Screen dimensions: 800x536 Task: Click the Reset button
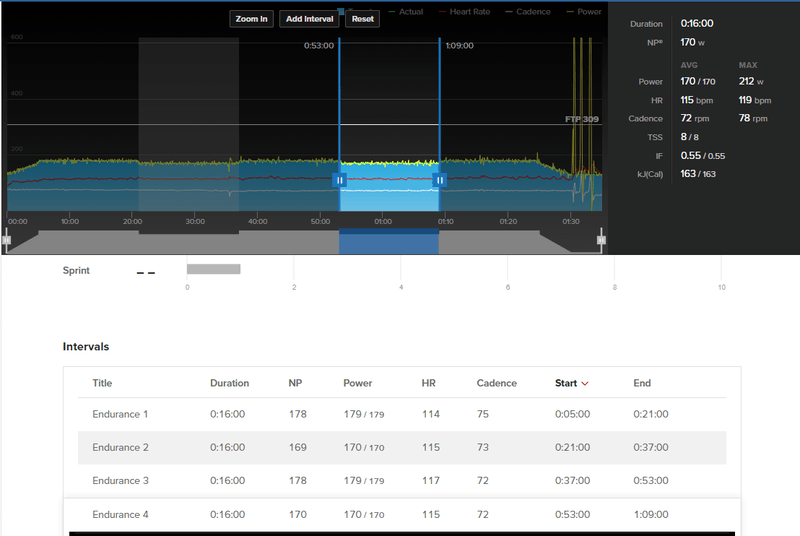point(362,19)
